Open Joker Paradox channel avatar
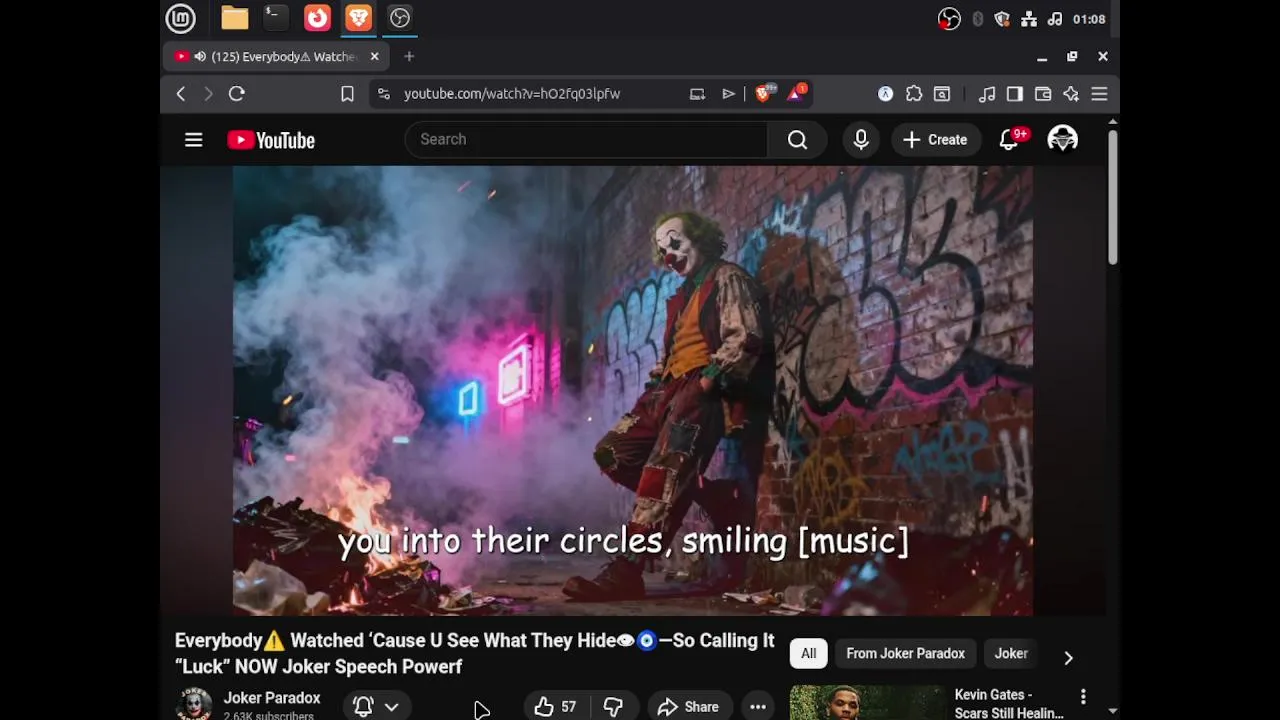This screenshot has width=1280, height=720. (194, 705)
